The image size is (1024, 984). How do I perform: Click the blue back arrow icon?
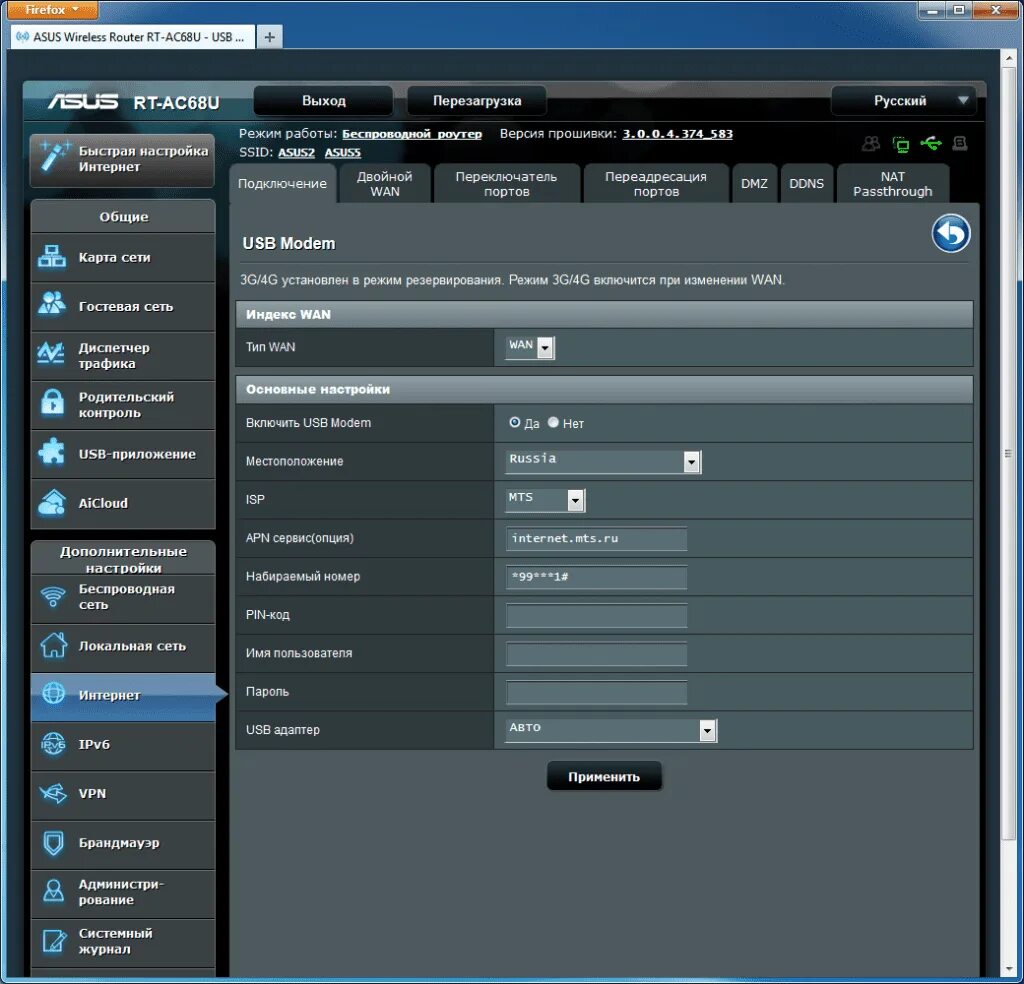951,233
